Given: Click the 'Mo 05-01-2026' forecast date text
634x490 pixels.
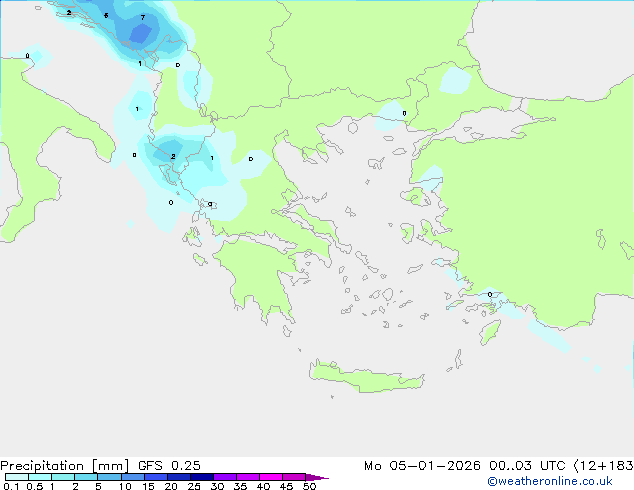Looking at the screenshot, I should click(422, 466).
